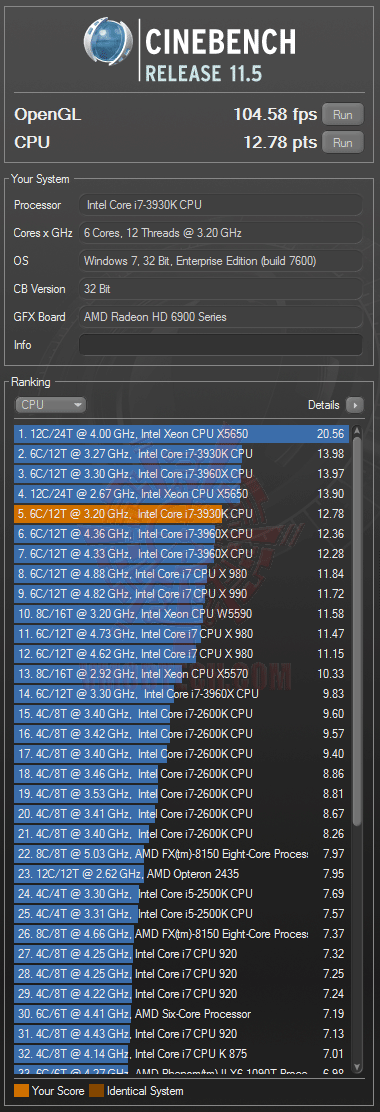Click the ranking list scrollbar thumb

click(357, 631)
